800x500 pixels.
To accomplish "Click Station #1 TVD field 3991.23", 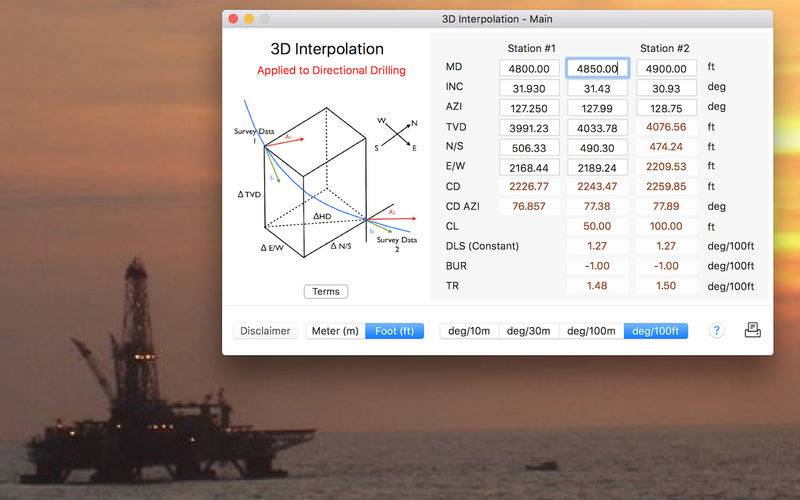I will (x=529, y=128).
